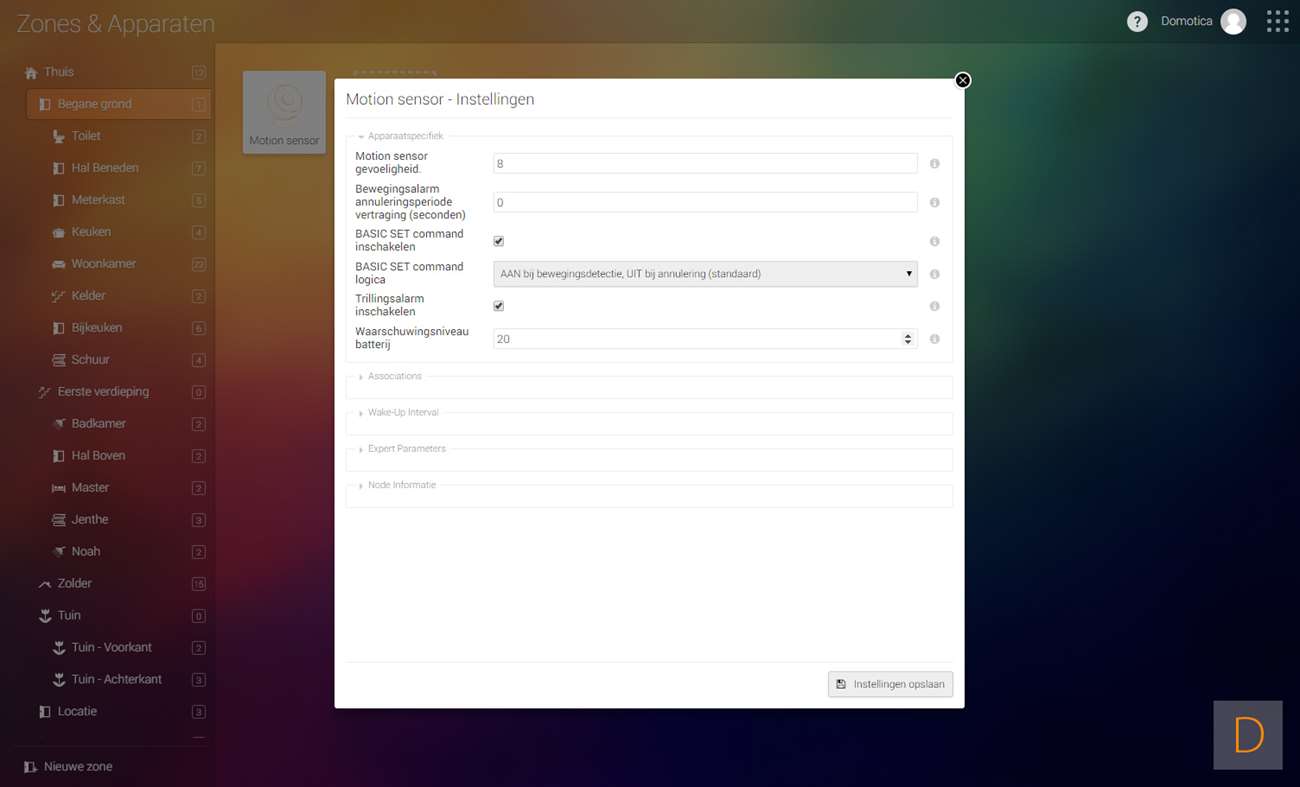Click the help question mark icon
The width and height of the screenshot is (1300, 787).
[1137, 21]
